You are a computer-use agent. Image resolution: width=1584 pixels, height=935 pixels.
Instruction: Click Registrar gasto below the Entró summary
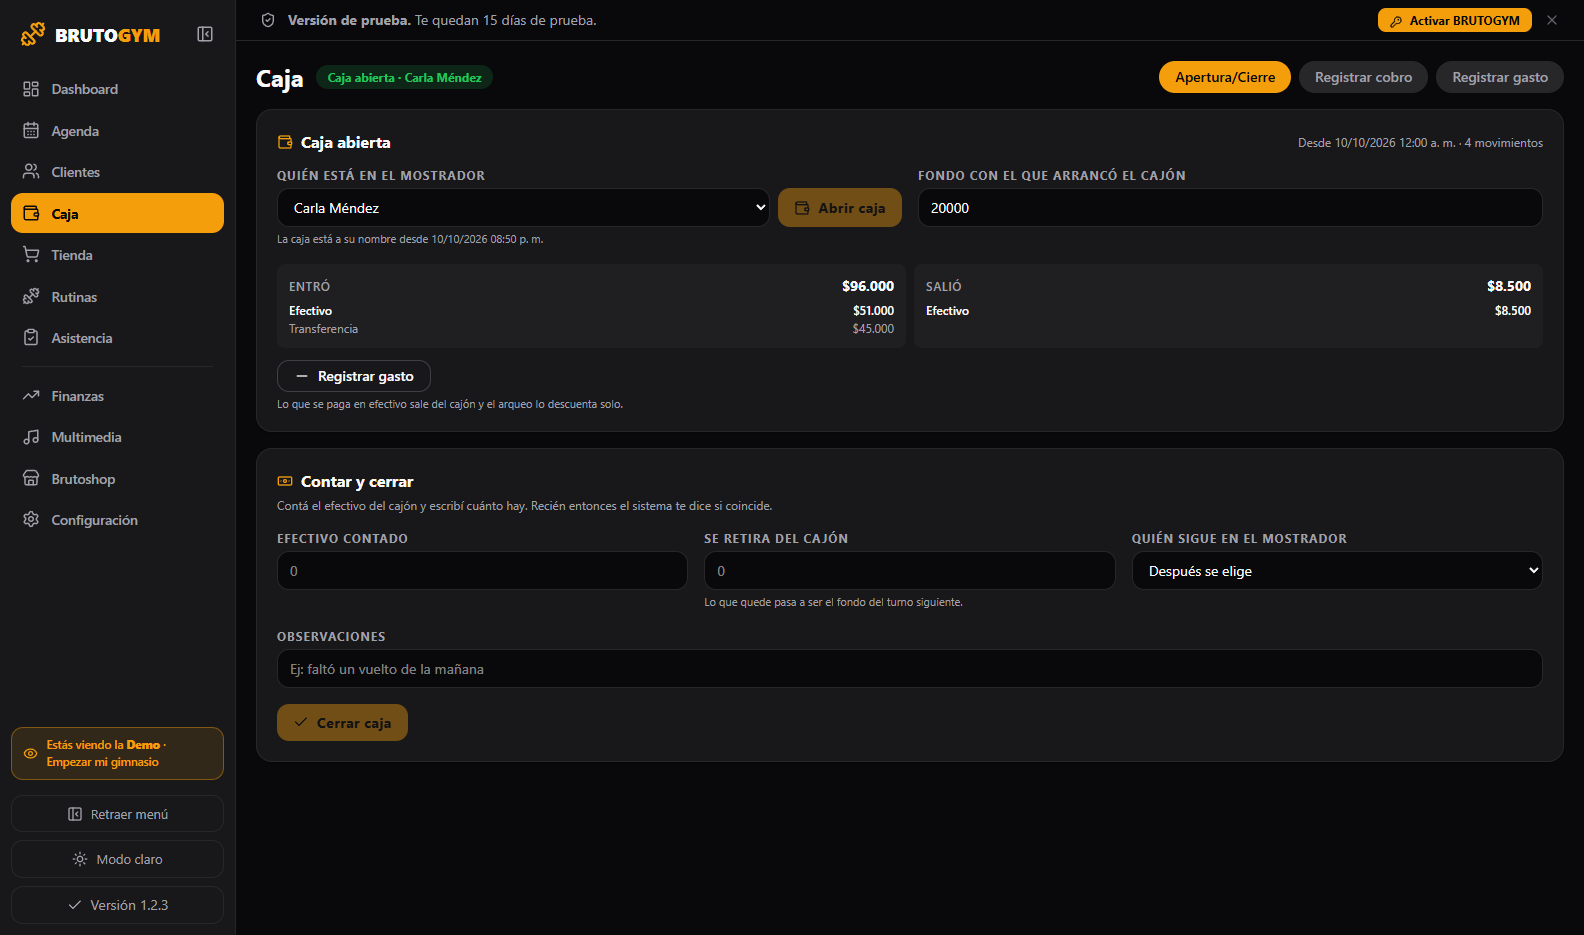pos(354,376)
